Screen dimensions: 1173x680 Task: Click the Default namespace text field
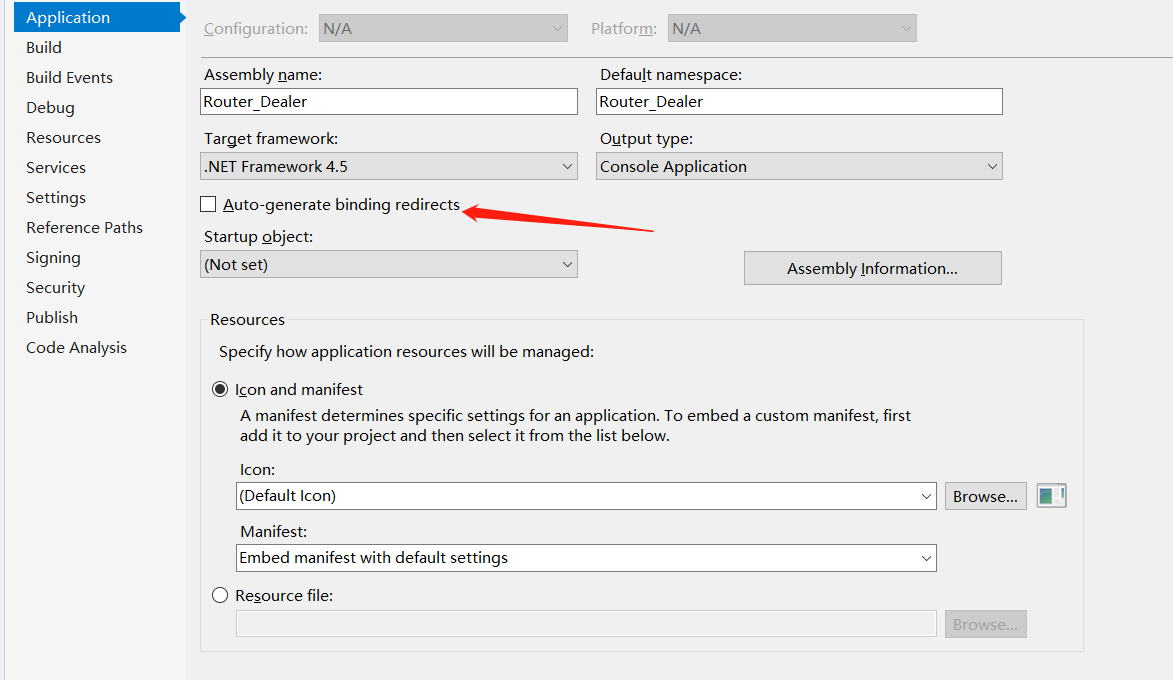pos(798,102)
